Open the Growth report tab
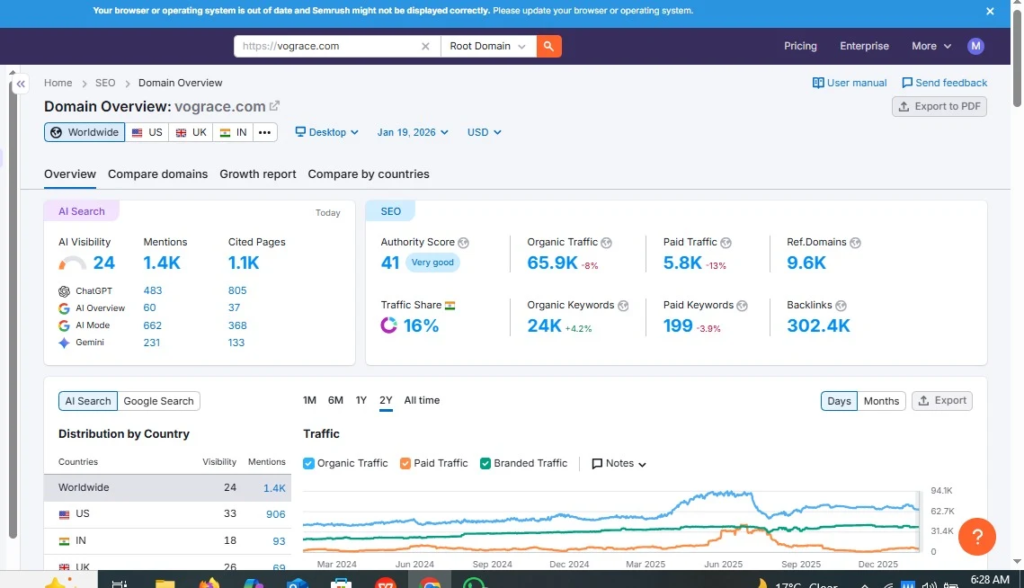Screen dimensions: 1024x588 (x=258, y=174)
